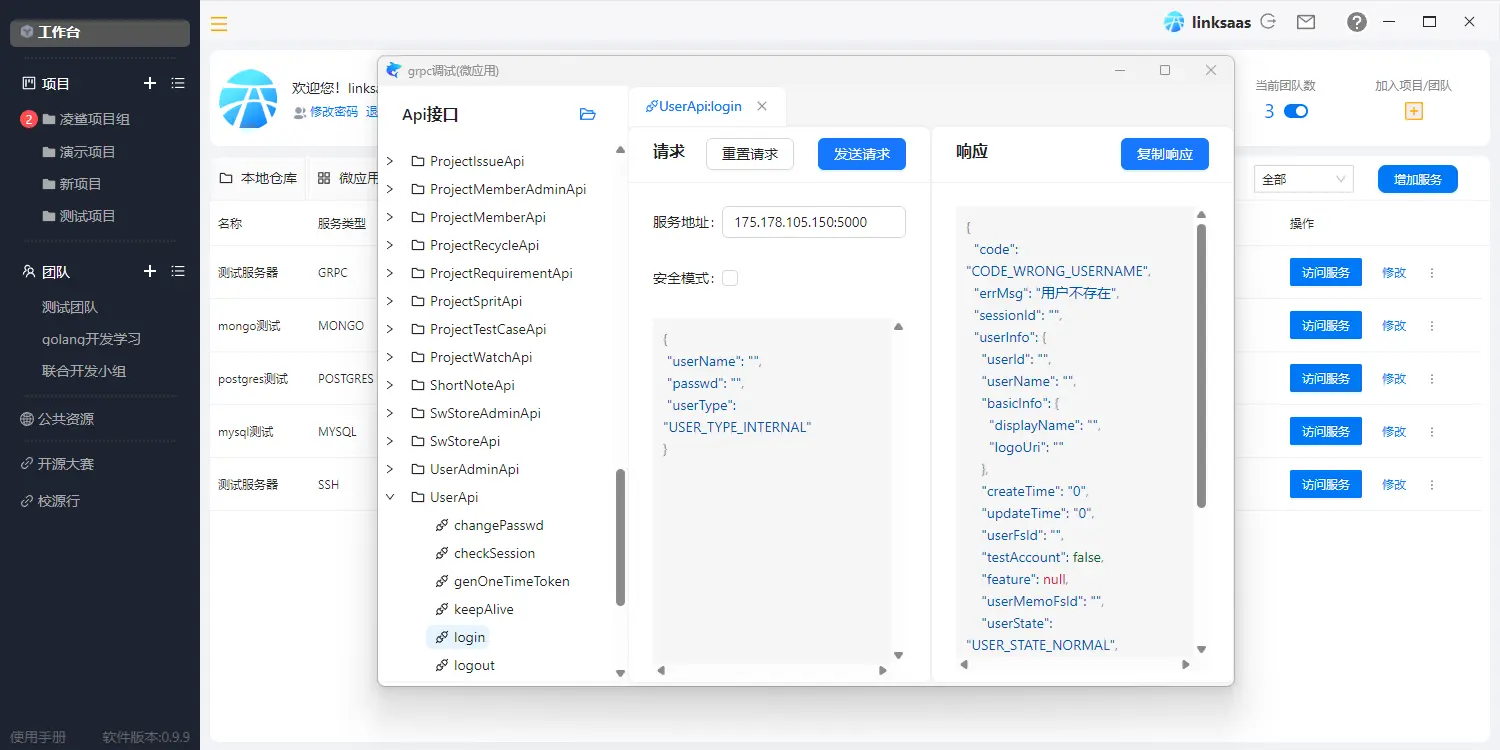Open the 演示项目 project

coord(88,152)
